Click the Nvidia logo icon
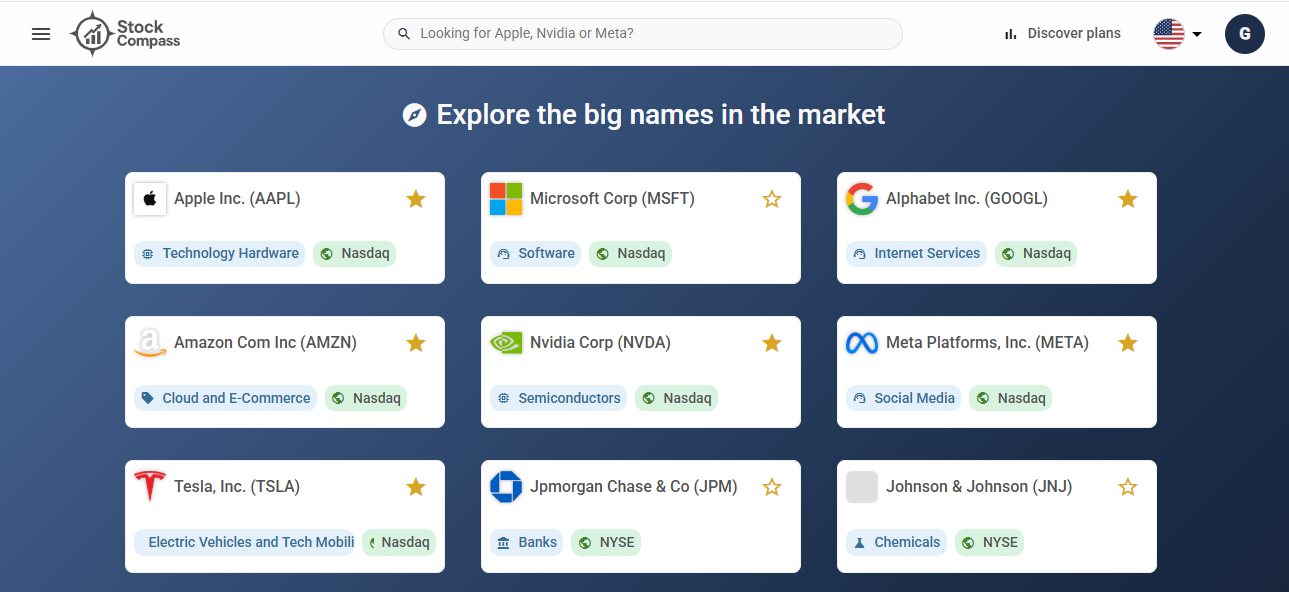Viewport: 1289px width, 592px height. [506, 343]
